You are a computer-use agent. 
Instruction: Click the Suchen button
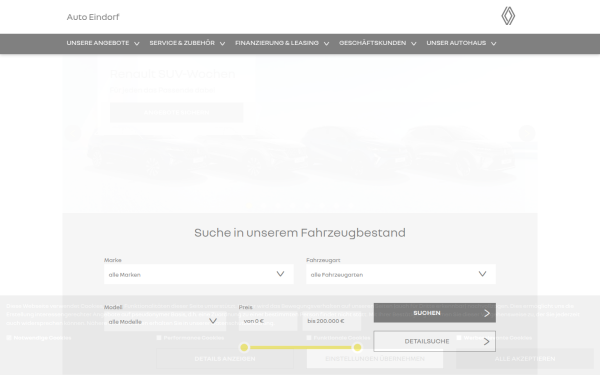434,313
